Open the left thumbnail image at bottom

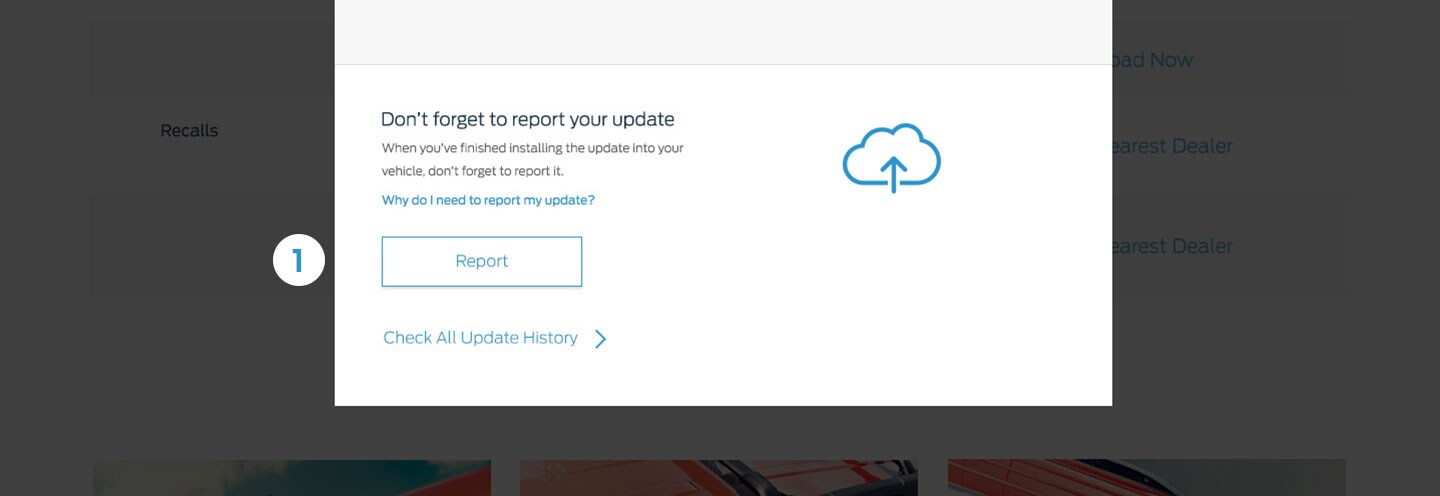click(x=292, y=478)
